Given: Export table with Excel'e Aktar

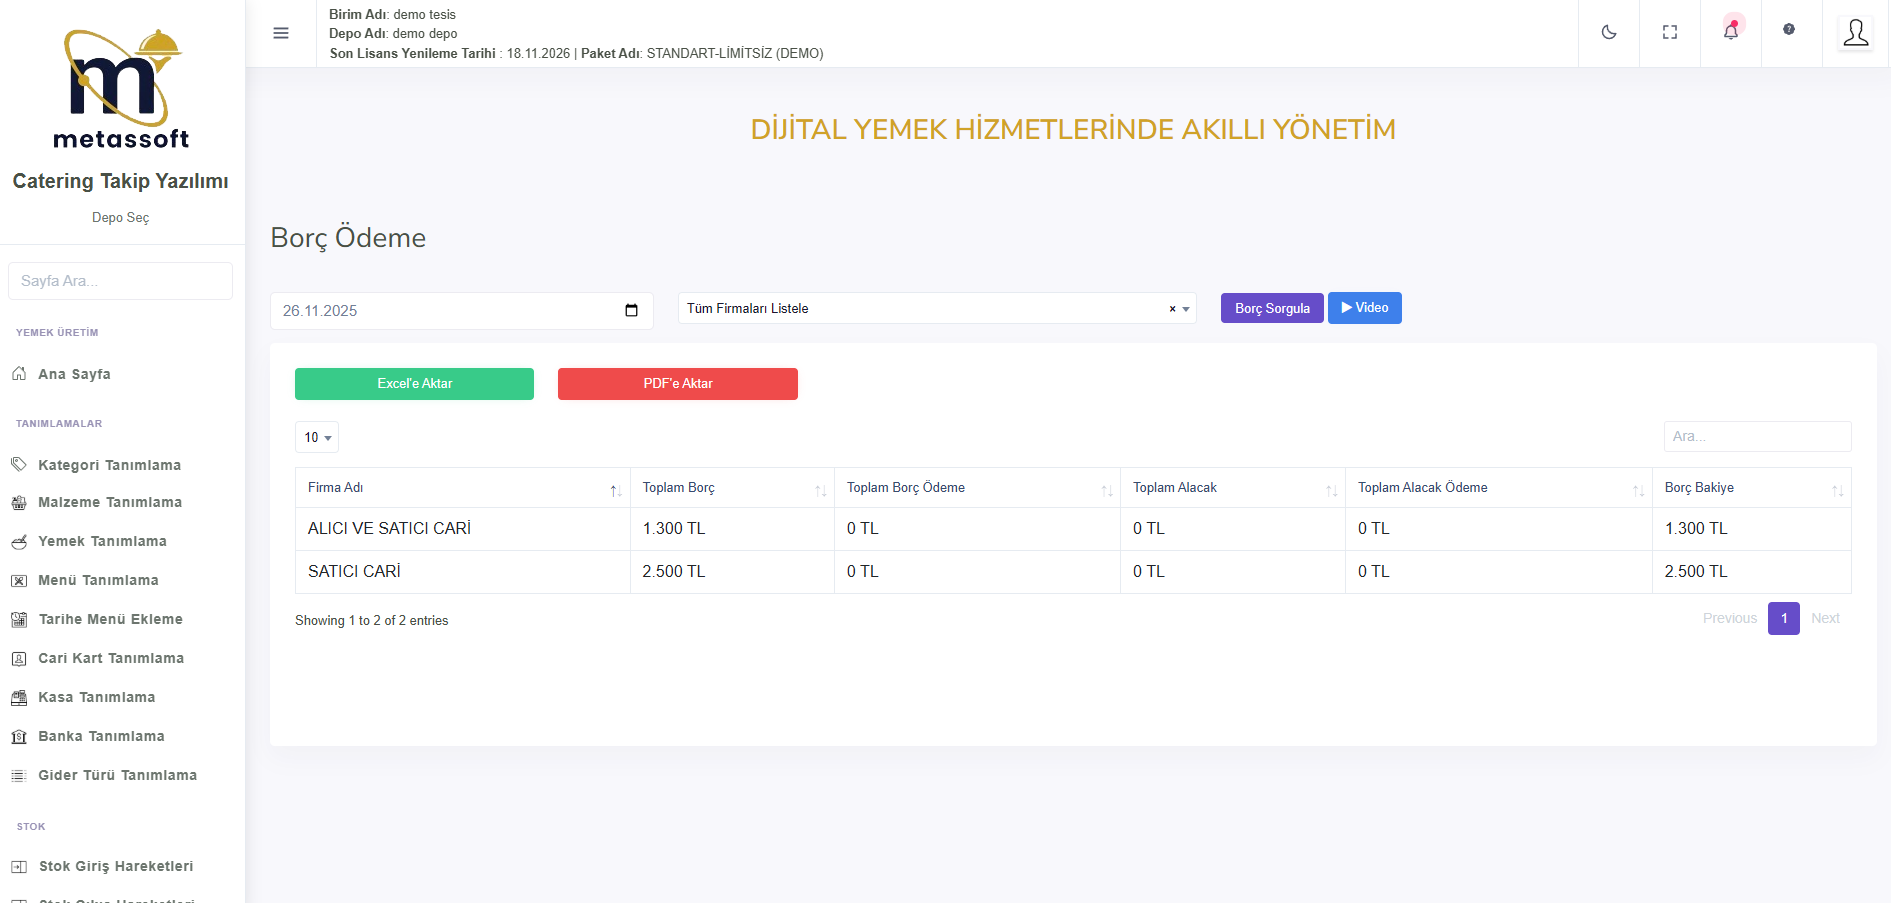Looking at the screenshot, I should pyautogui.click(x=414, y=384).
